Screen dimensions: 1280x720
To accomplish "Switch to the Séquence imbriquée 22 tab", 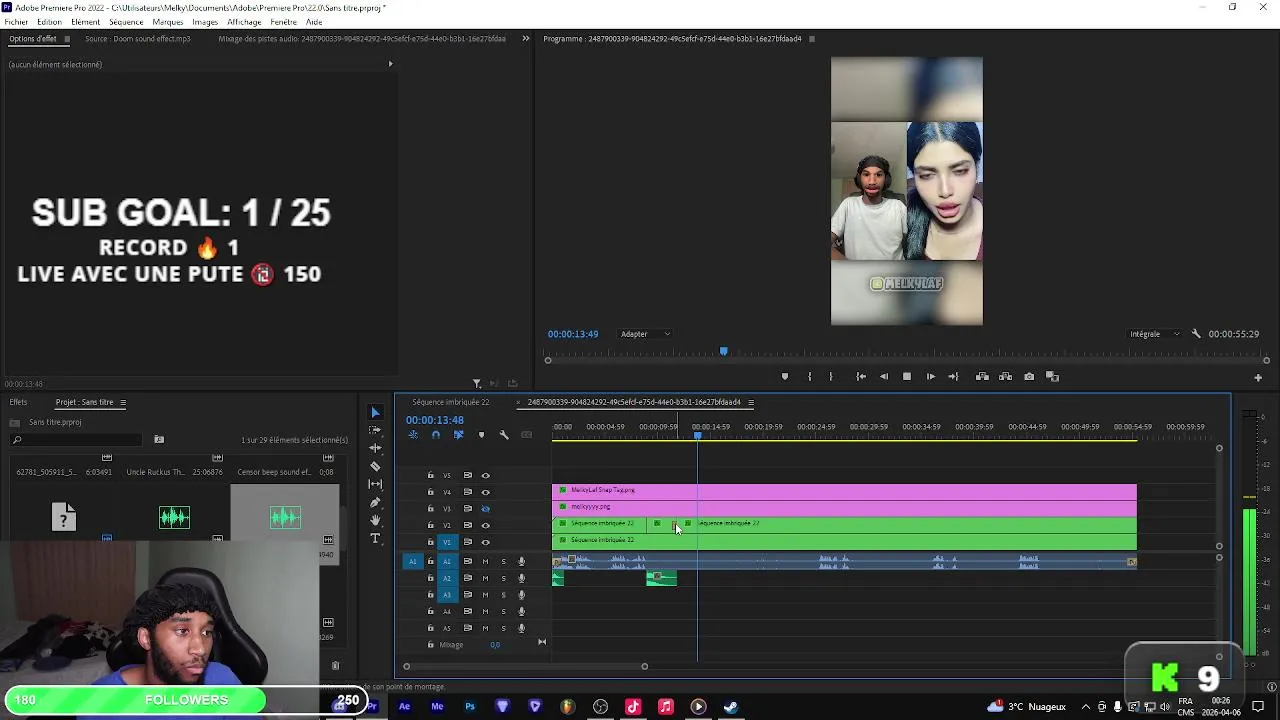I will coord(451,402).
